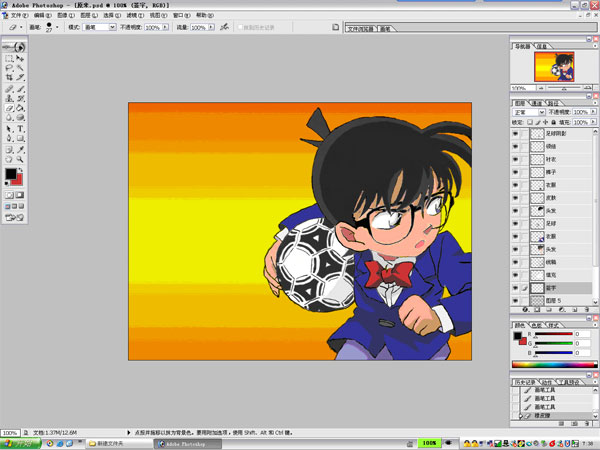Switch to the 色板 swatches tab
Image resolution: width=600 pixels, height=450 pixels.
coord(536,325)
